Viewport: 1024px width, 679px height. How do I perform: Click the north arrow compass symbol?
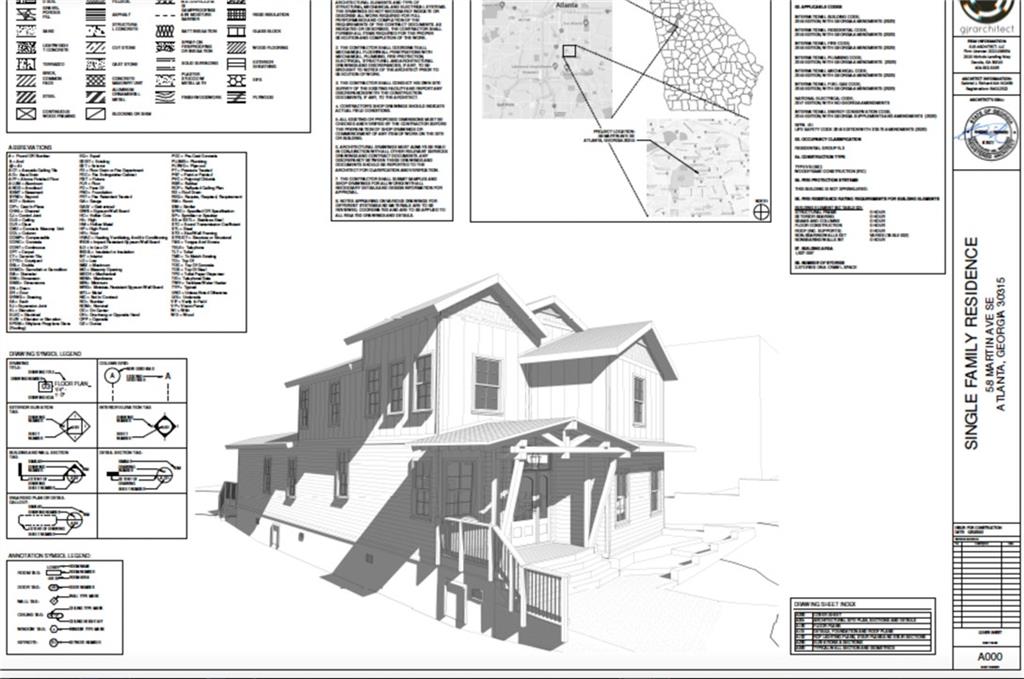tap(761, 210)
